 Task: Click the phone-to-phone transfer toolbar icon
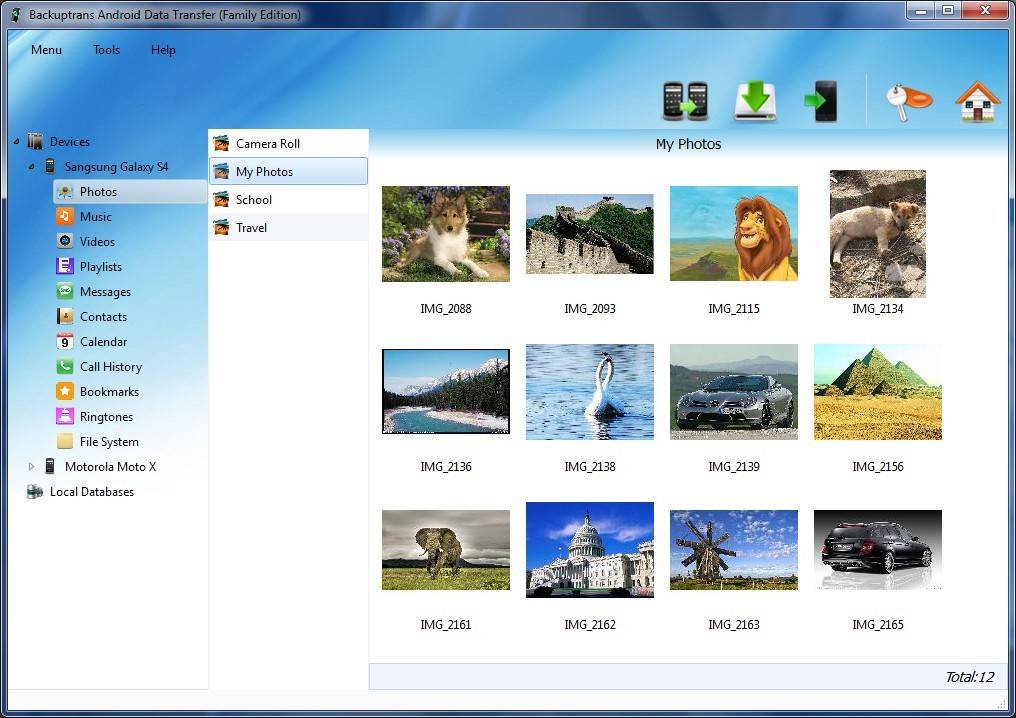point(686,101)
